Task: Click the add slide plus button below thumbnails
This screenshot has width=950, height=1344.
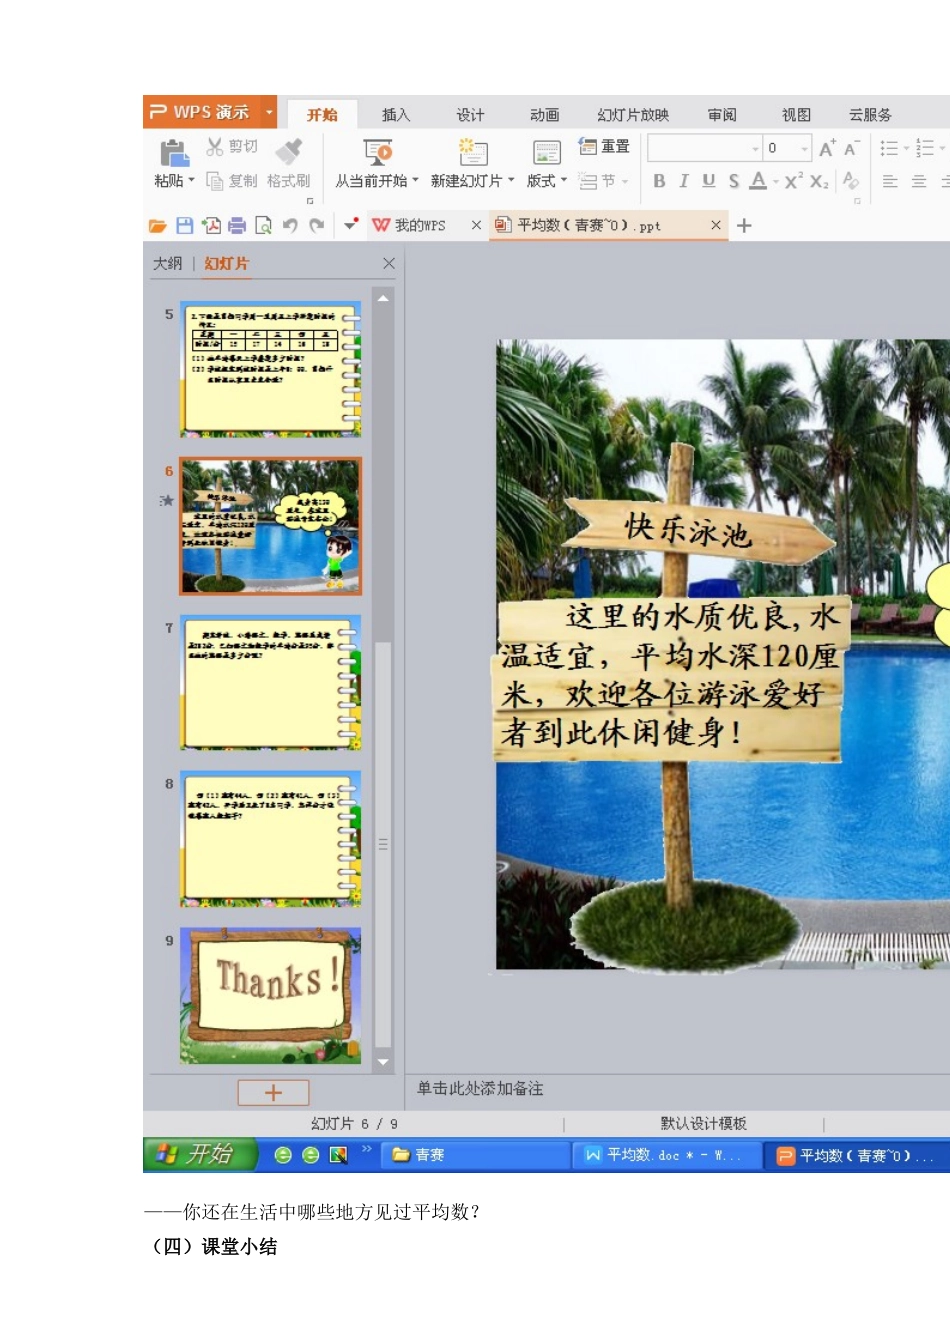Action: coord(273,1093)
